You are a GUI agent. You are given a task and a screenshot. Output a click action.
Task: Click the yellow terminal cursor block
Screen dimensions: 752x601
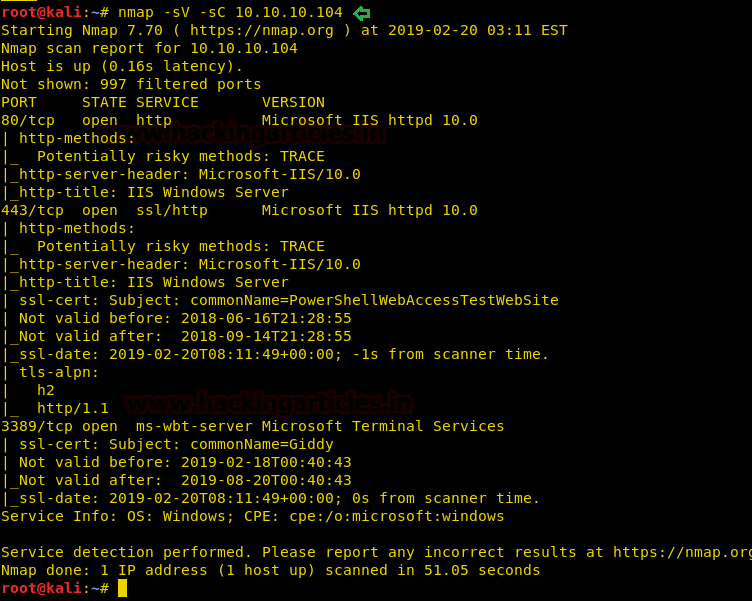[x=122, y=588]
